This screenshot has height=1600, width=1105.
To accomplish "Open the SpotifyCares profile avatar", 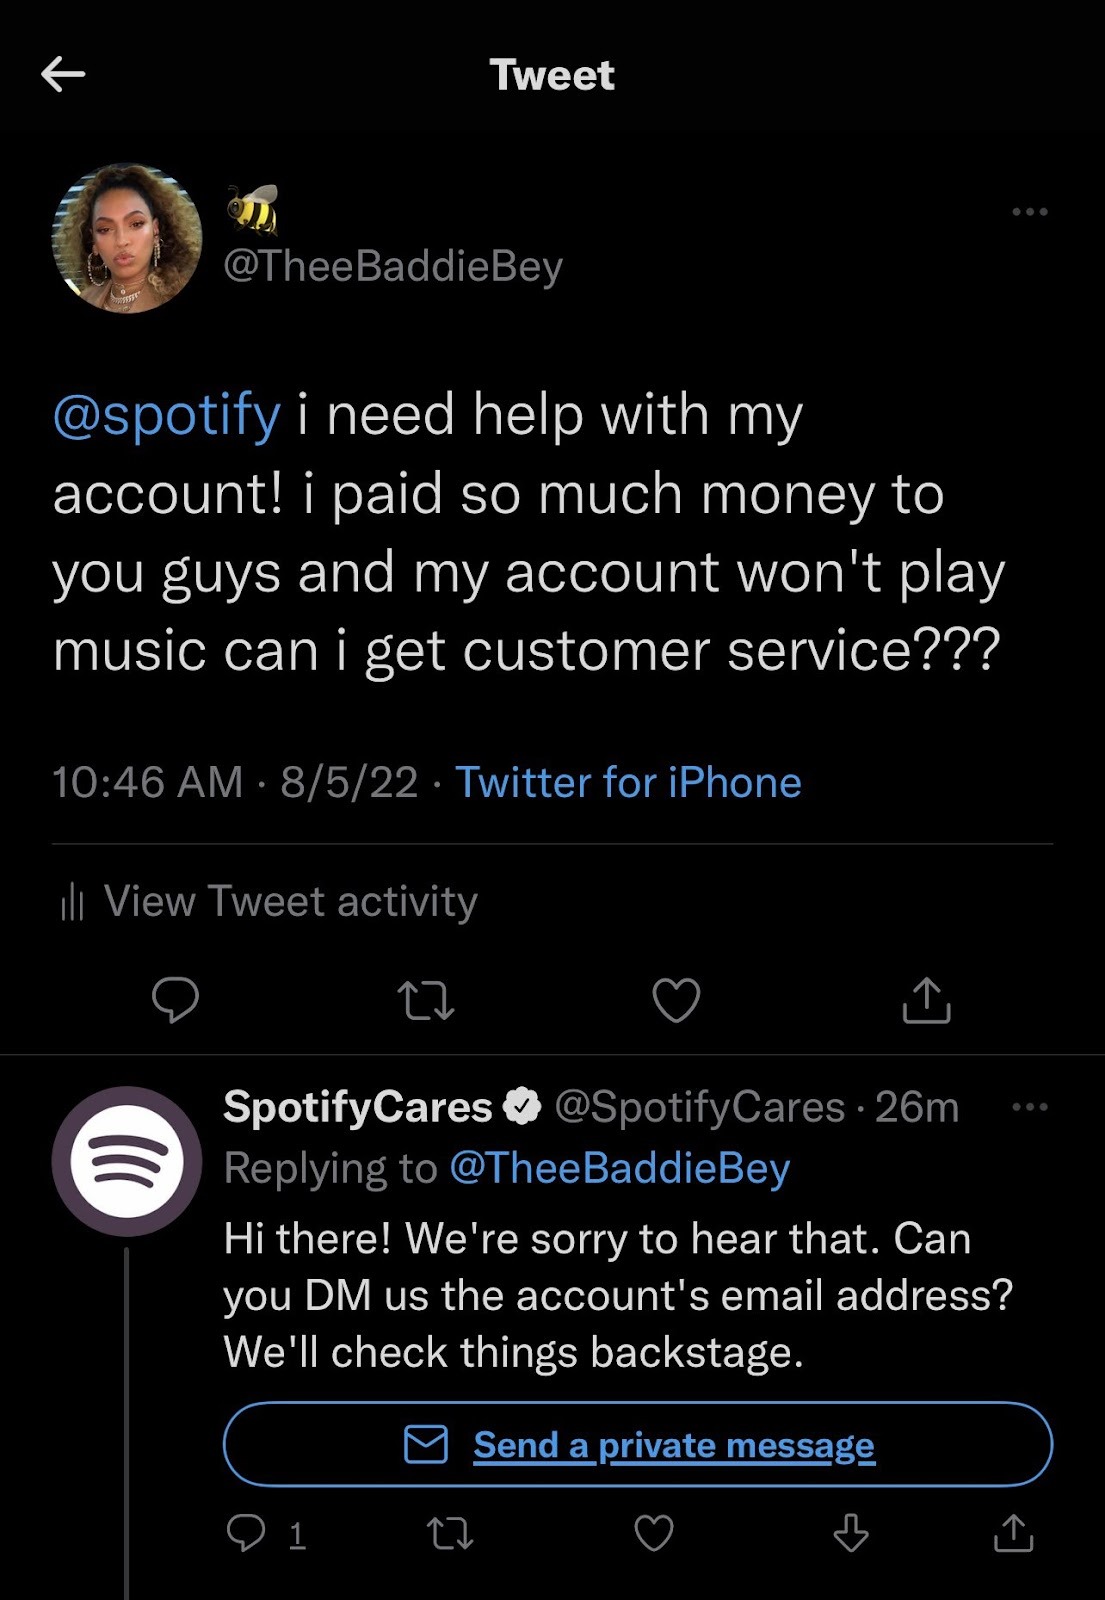I will click(x=127, y=1161).
